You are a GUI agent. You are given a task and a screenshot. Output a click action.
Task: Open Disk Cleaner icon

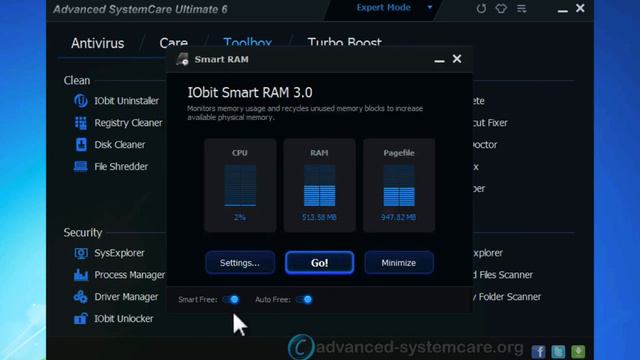point(81,144)
